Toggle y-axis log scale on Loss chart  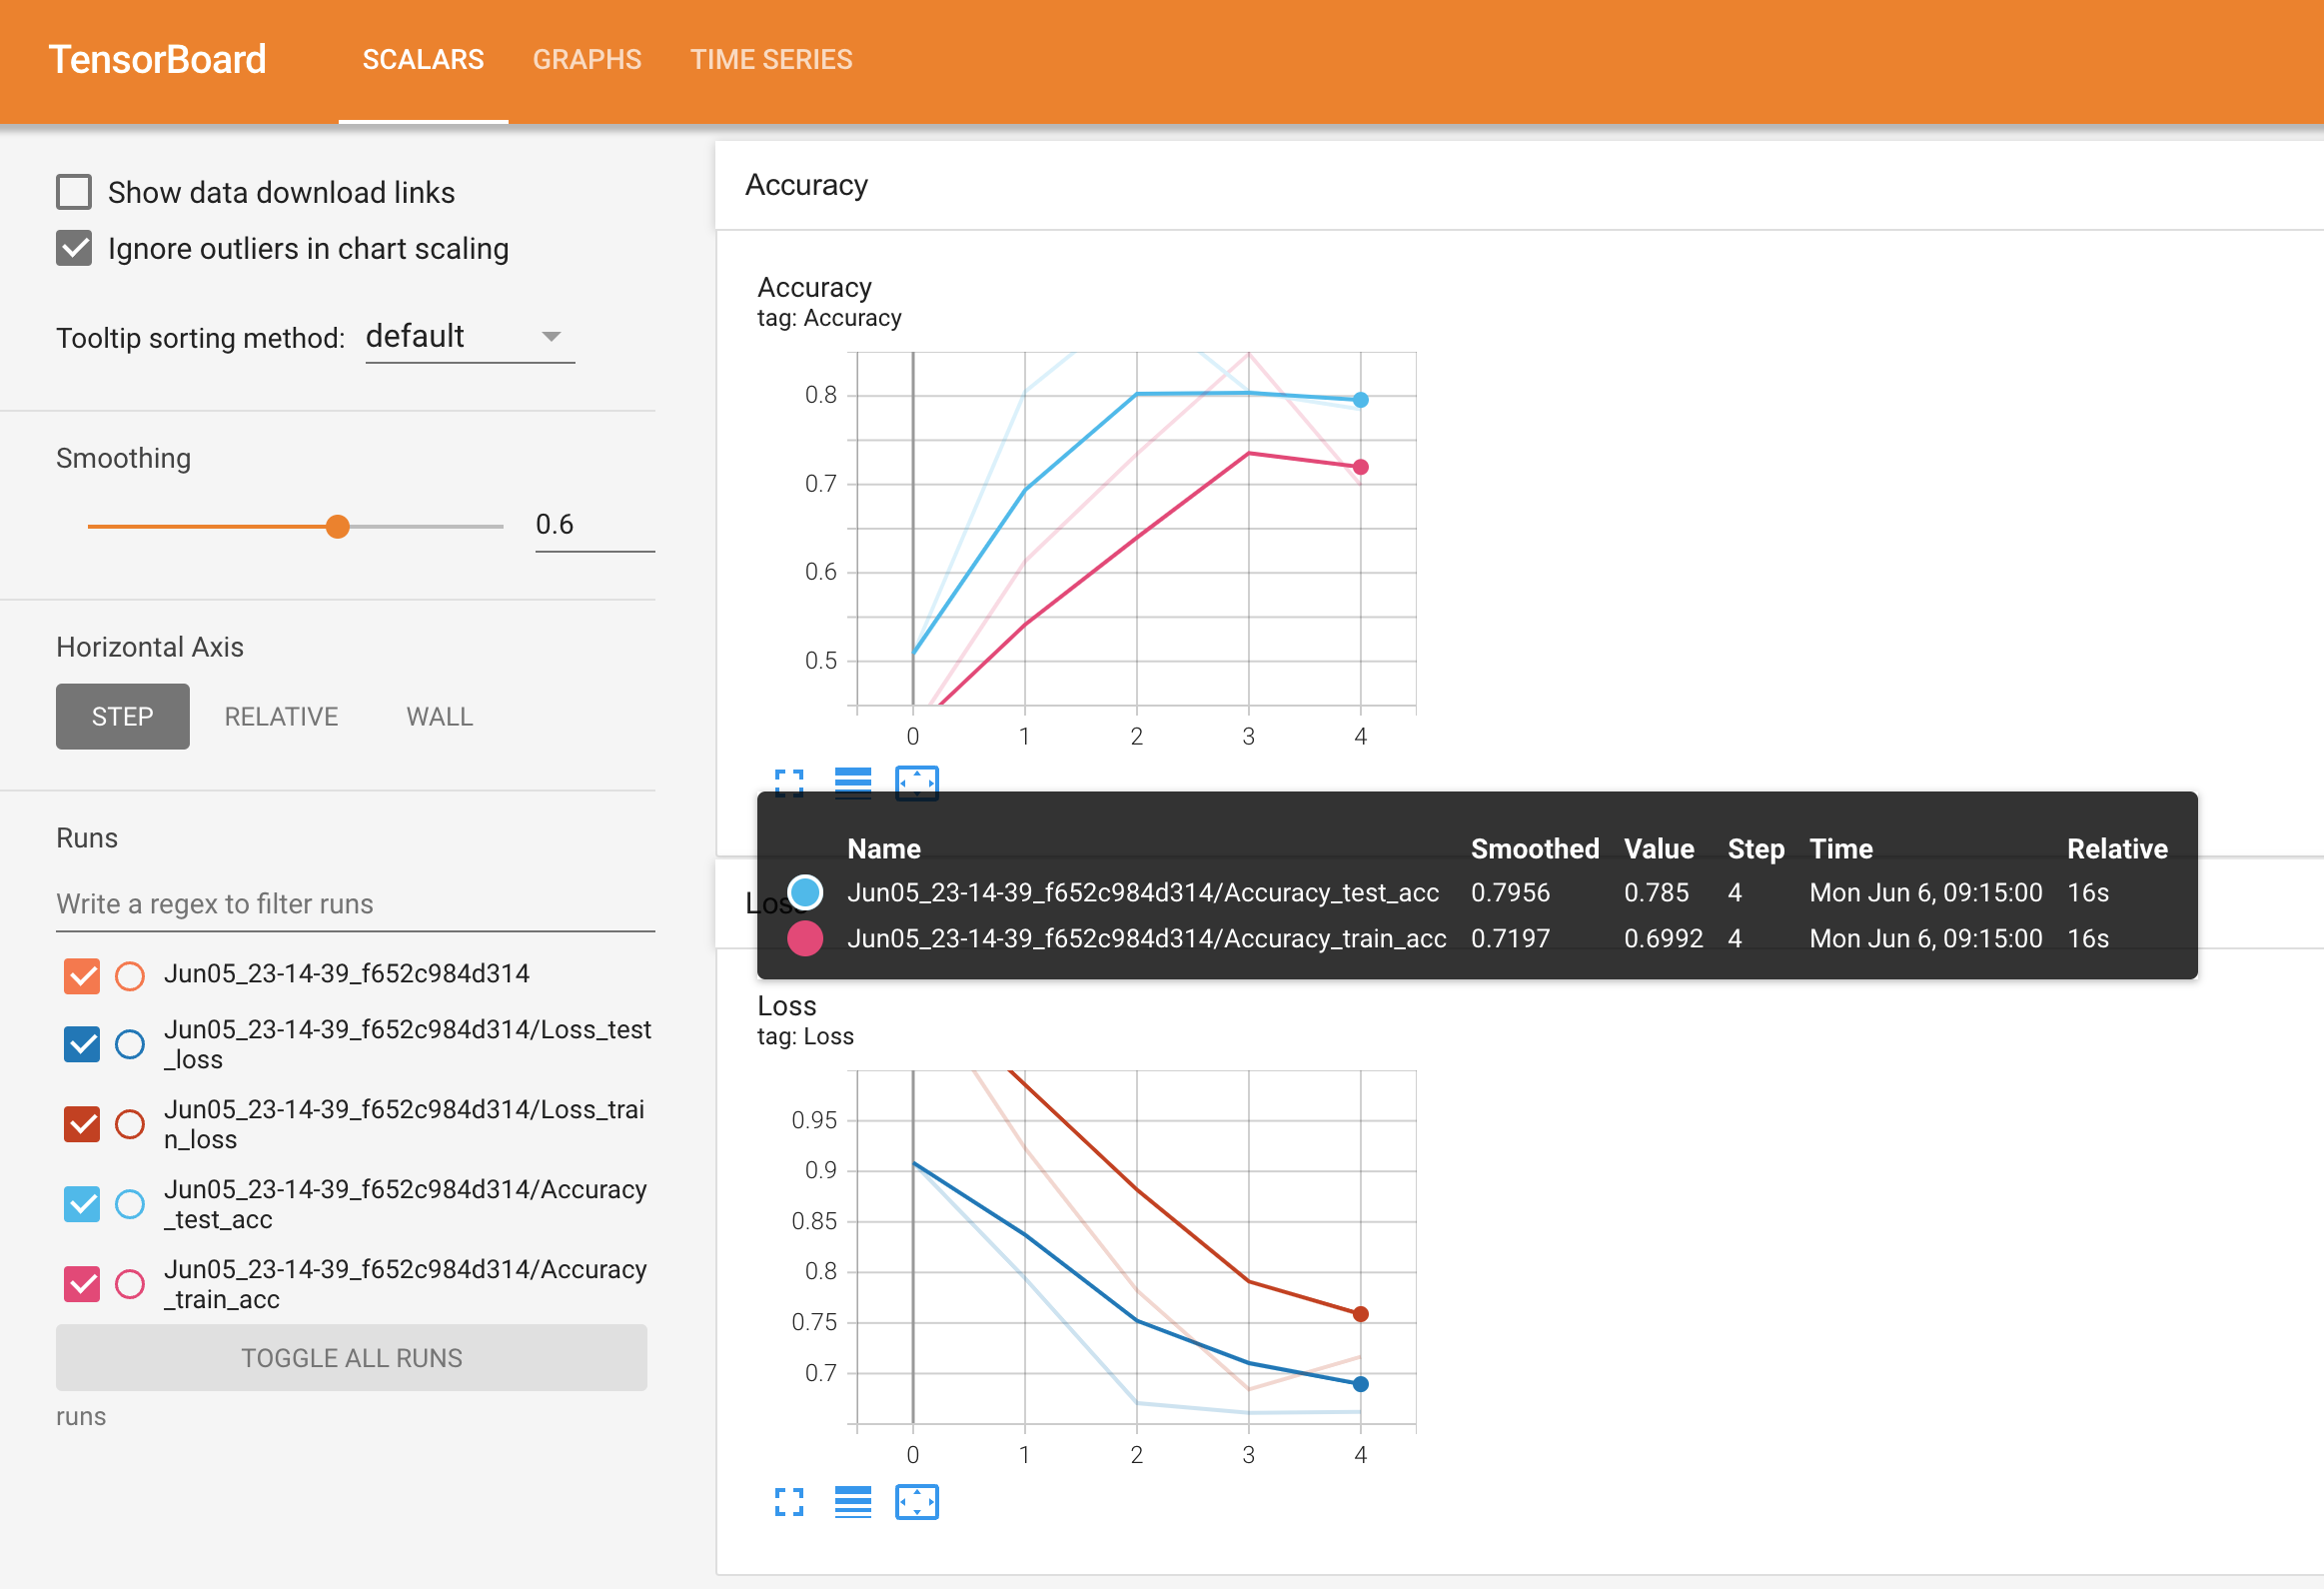point(852,1501)
